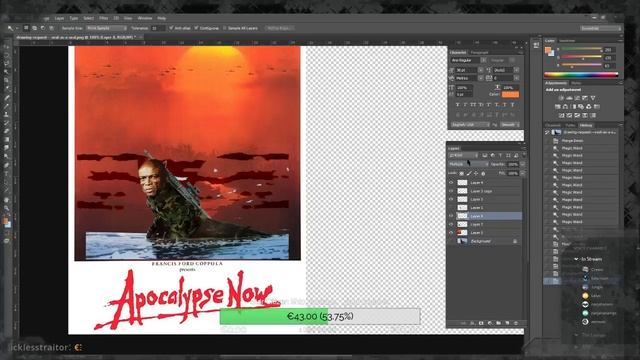Select the Zoom tool in the toolbox
The image size is (640, 360).
(x=7, y=208)
